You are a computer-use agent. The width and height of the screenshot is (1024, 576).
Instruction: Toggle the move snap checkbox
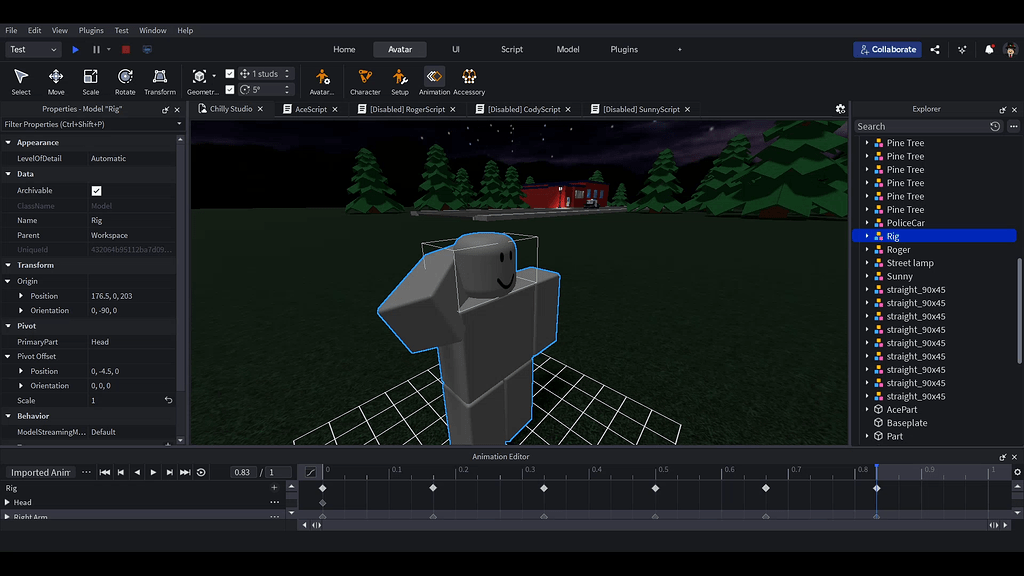pos(229,73)
